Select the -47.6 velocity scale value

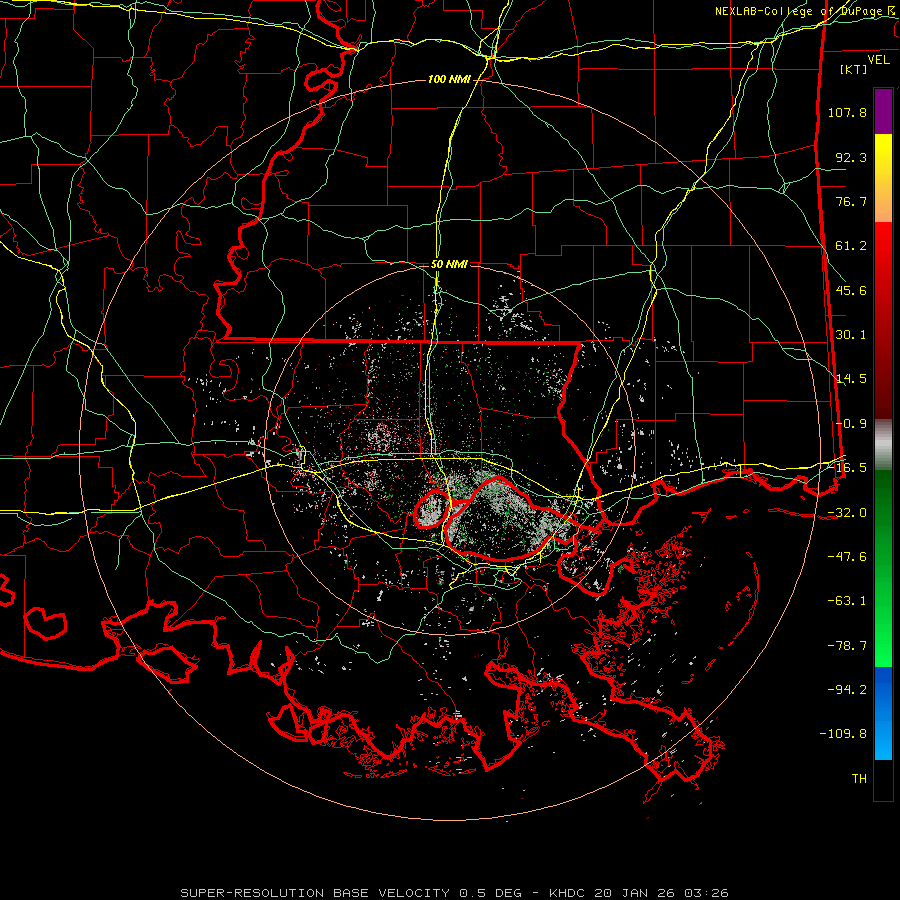tap(847, 557)
